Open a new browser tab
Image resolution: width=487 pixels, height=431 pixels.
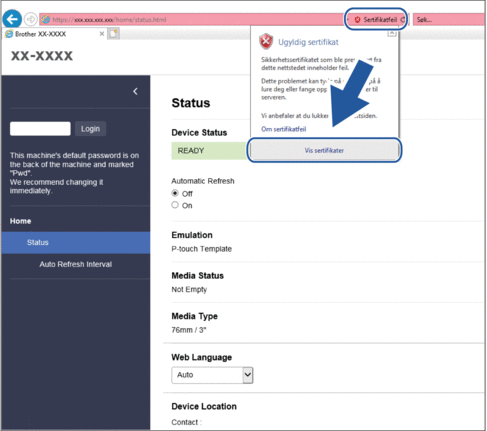[113, 34]
